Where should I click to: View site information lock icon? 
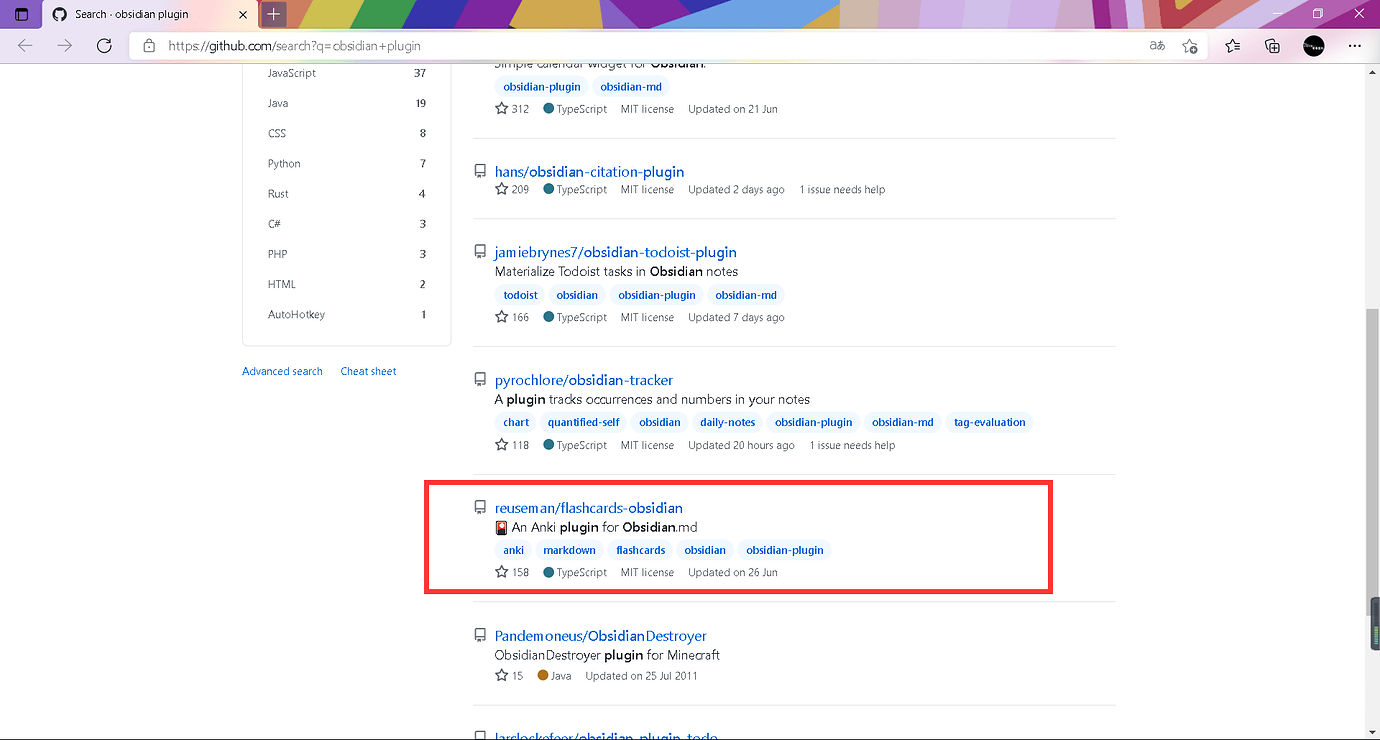(x=149, y=46)
